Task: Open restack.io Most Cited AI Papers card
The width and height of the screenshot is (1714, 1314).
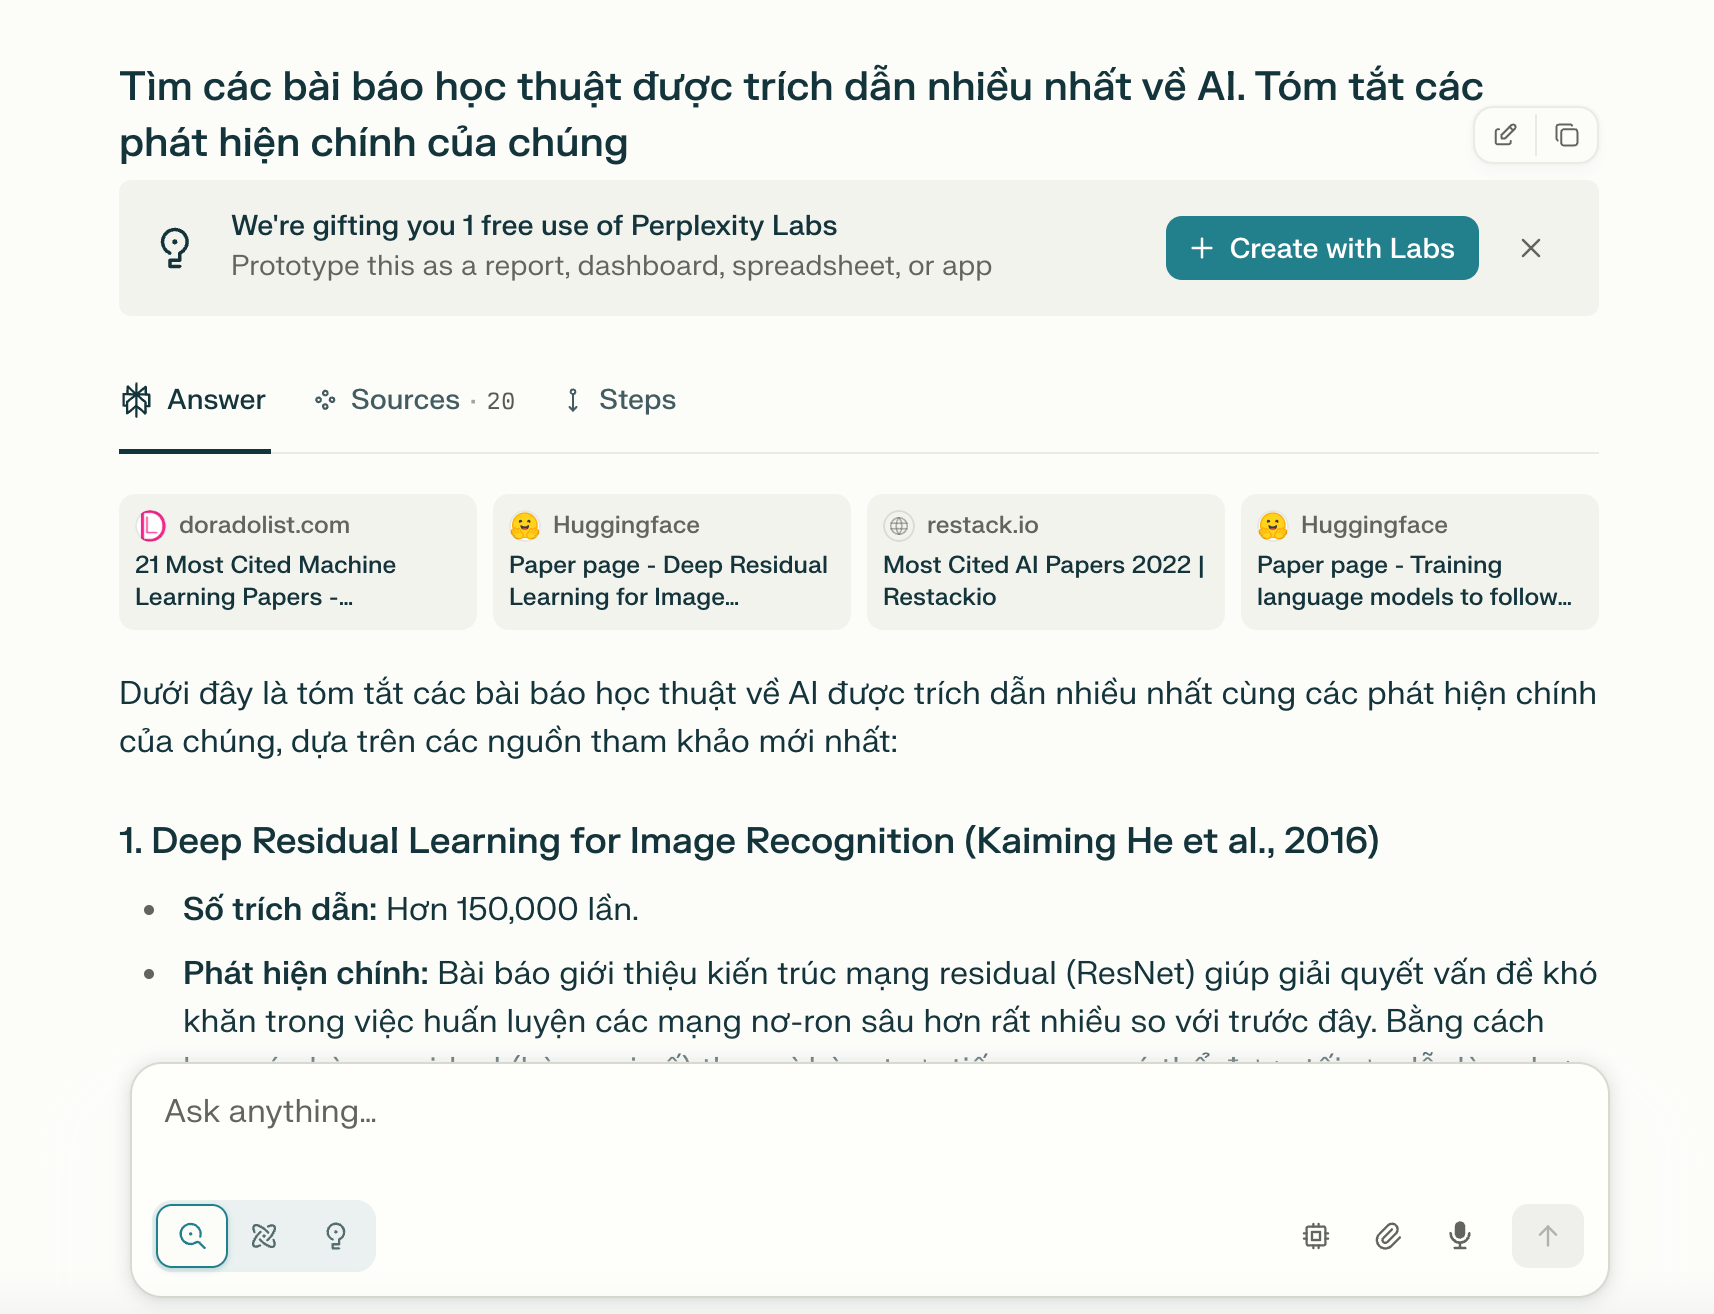Action: coord(1046,562)
